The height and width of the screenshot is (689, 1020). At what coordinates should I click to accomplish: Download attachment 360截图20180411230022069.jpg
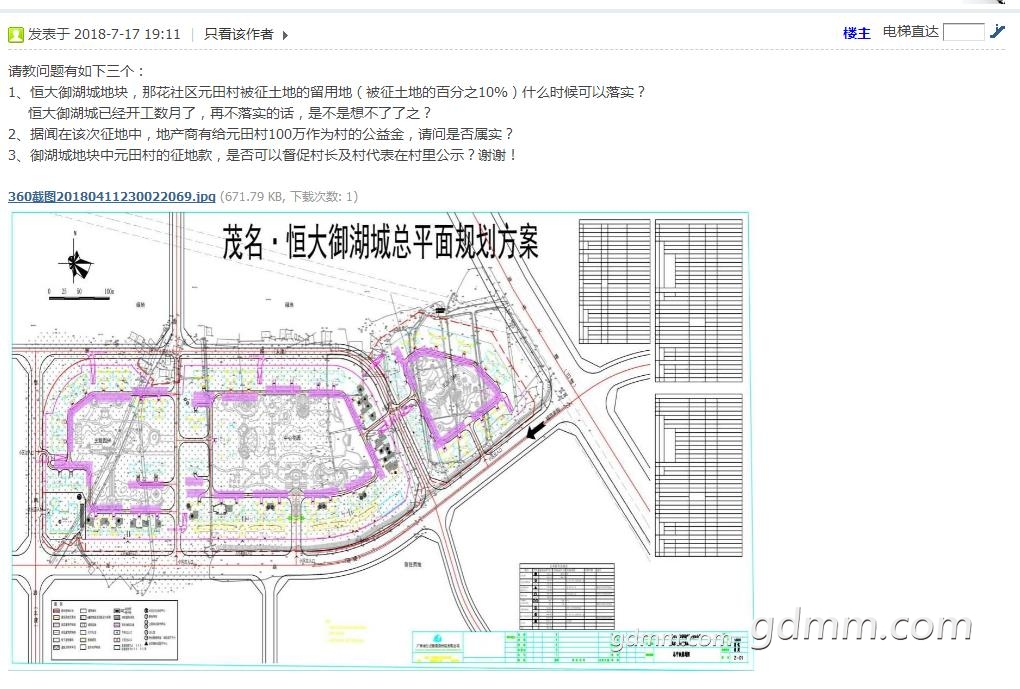(112, 196)
